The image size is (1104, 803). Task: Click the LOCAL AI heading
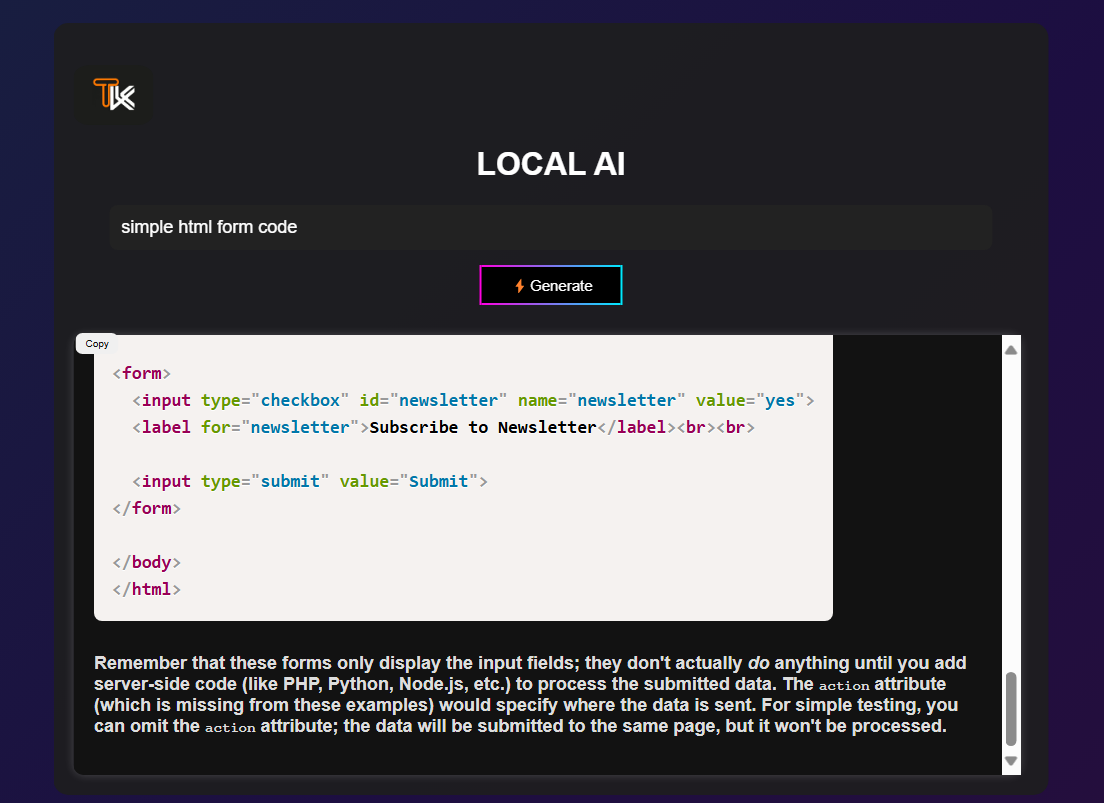coord(550,164)
